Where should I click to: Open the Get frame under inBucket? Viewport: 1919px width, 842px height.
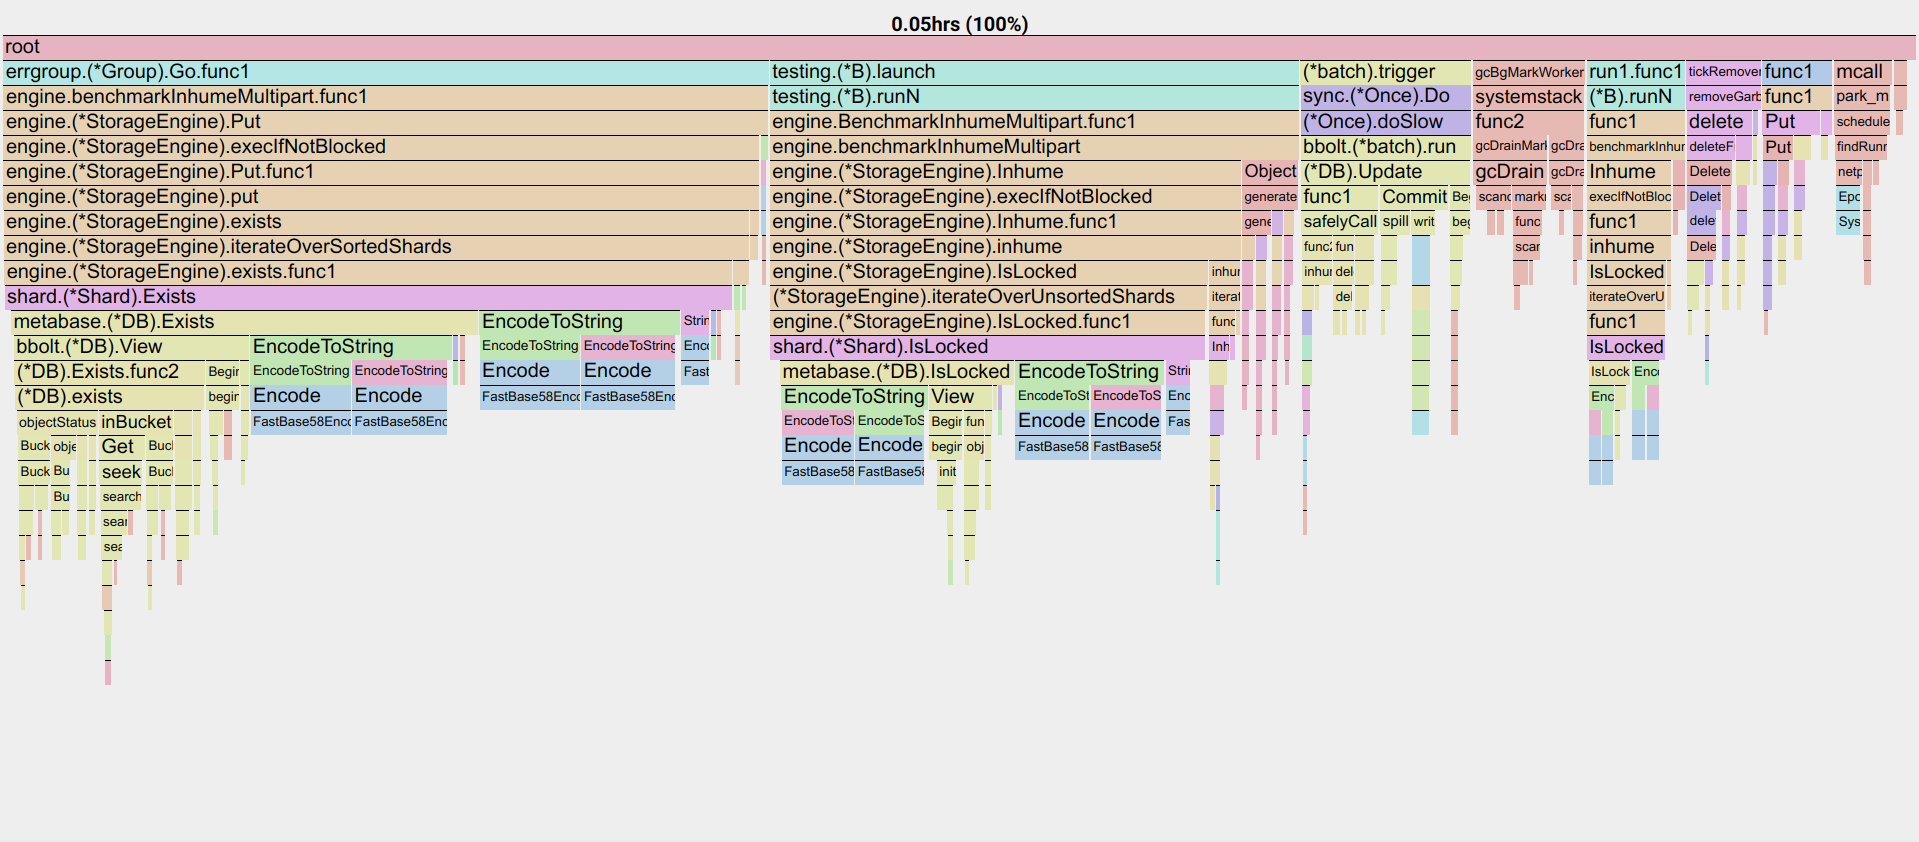[x=122, y=447]
